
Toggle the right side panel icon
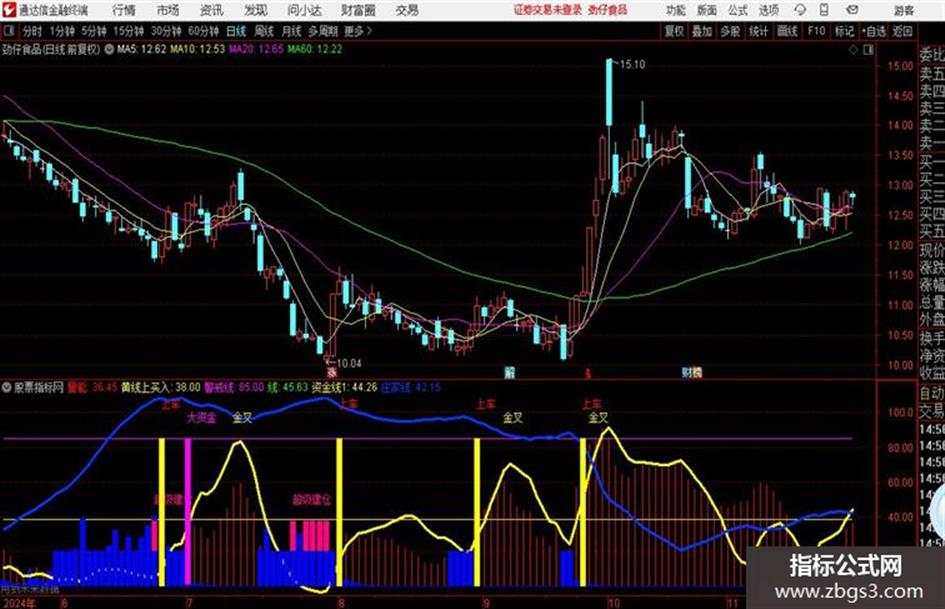[868, 50]
